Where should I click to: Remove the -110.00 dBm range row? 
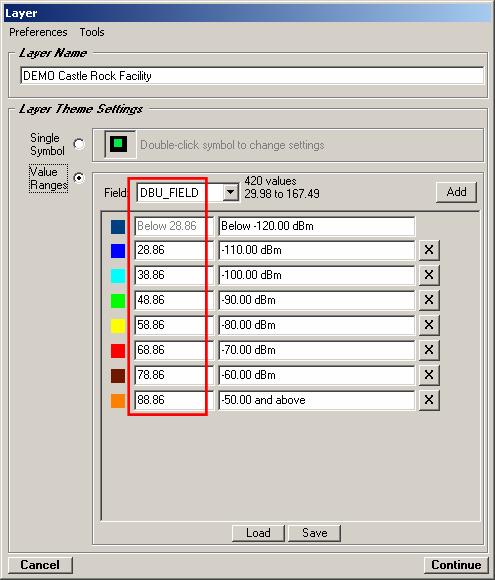point(429,250)
